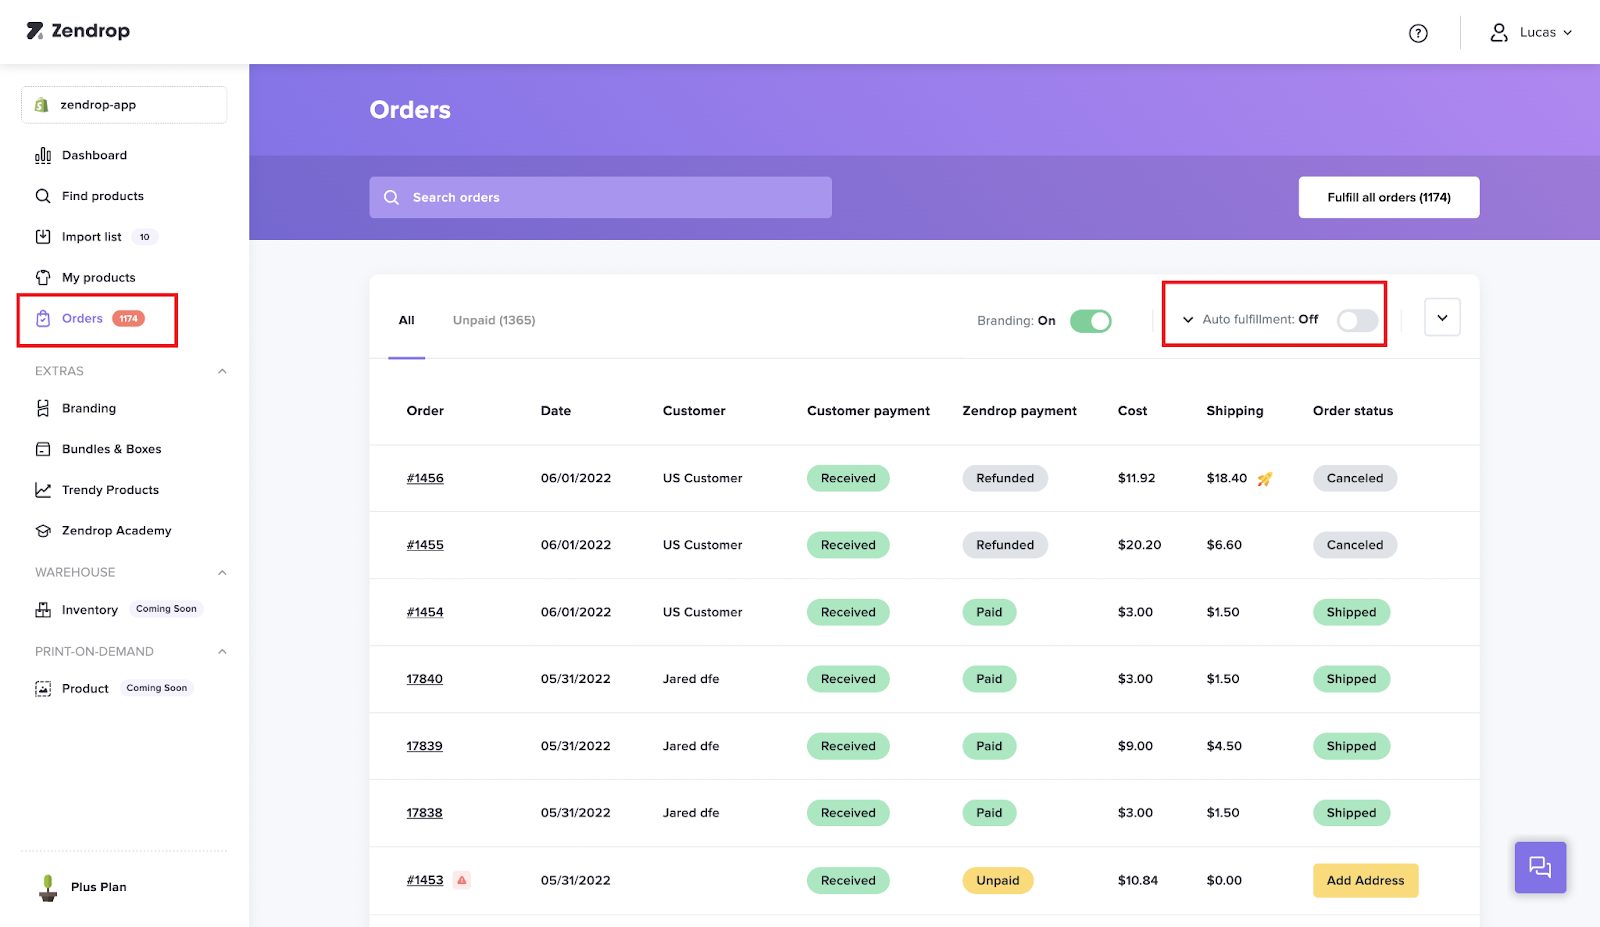1600x927 pixels.
Task: Open order #1454 link
Action: pyautogui.click(x=425, y=612)
